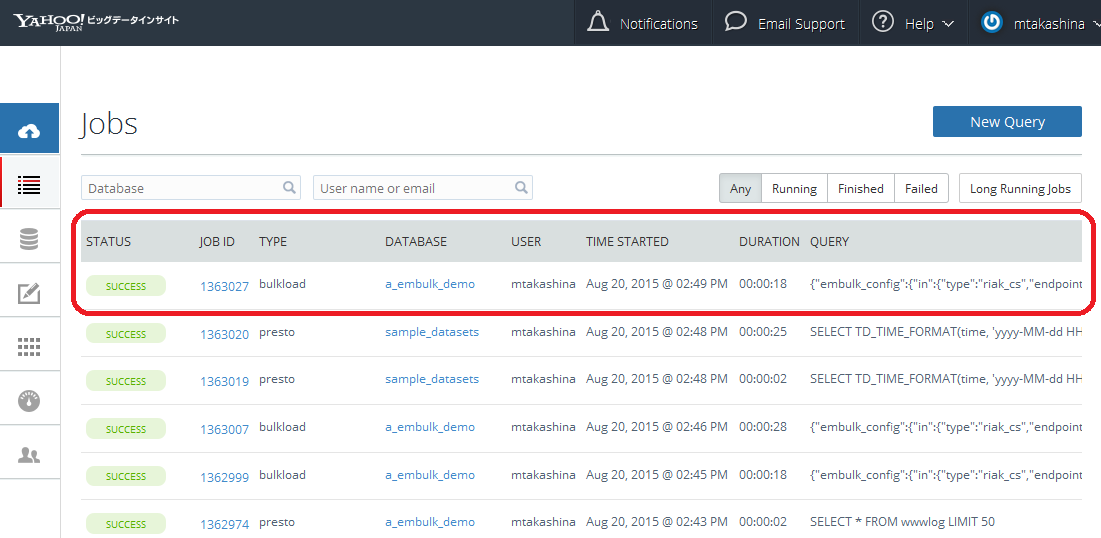Select the Failed filter tab
1101x538 pixels.
click(x=921, y=188)
